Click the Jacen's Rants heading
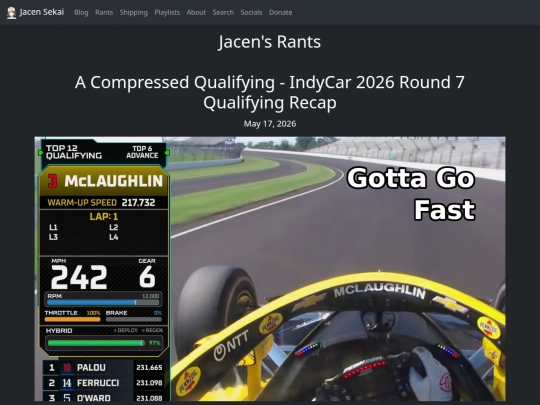 (270, 42)
